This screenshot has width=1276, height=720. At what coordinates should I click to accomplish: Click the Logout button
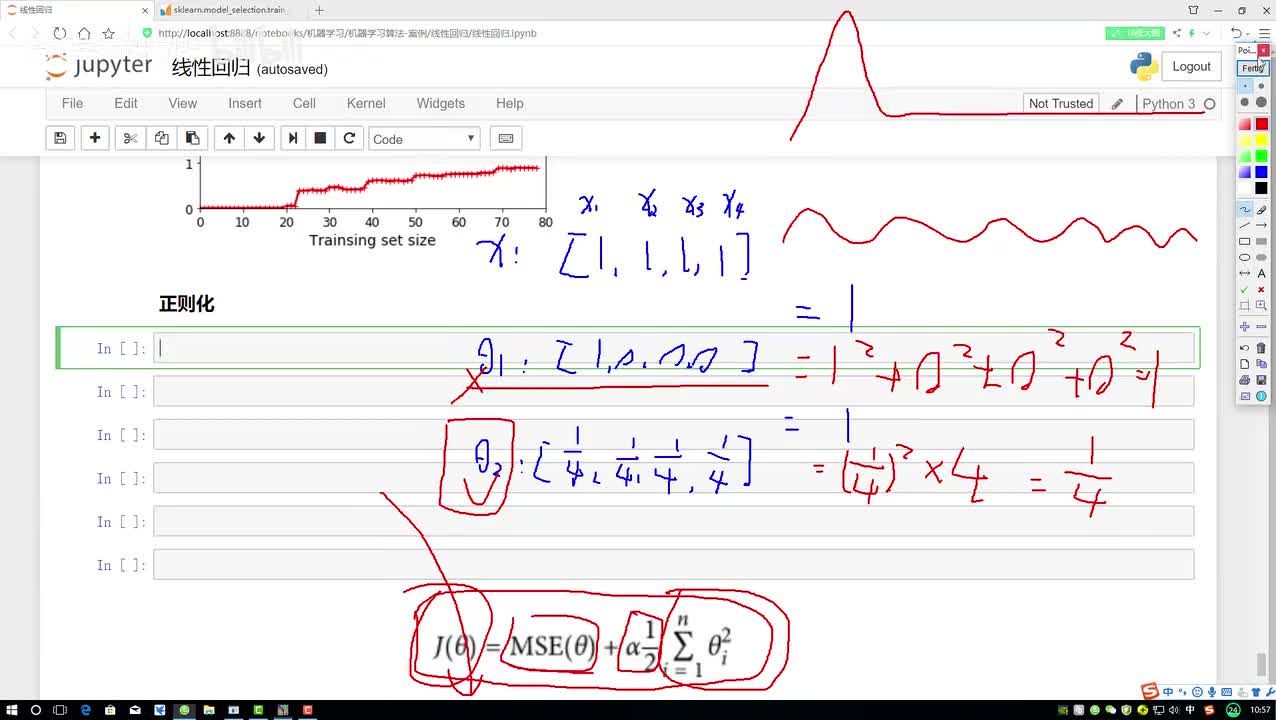[1191, 66]
